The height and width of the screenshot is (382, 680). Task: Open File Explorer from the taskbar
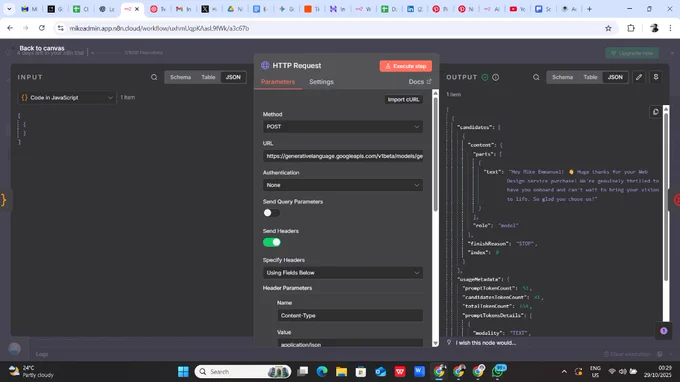341,372
